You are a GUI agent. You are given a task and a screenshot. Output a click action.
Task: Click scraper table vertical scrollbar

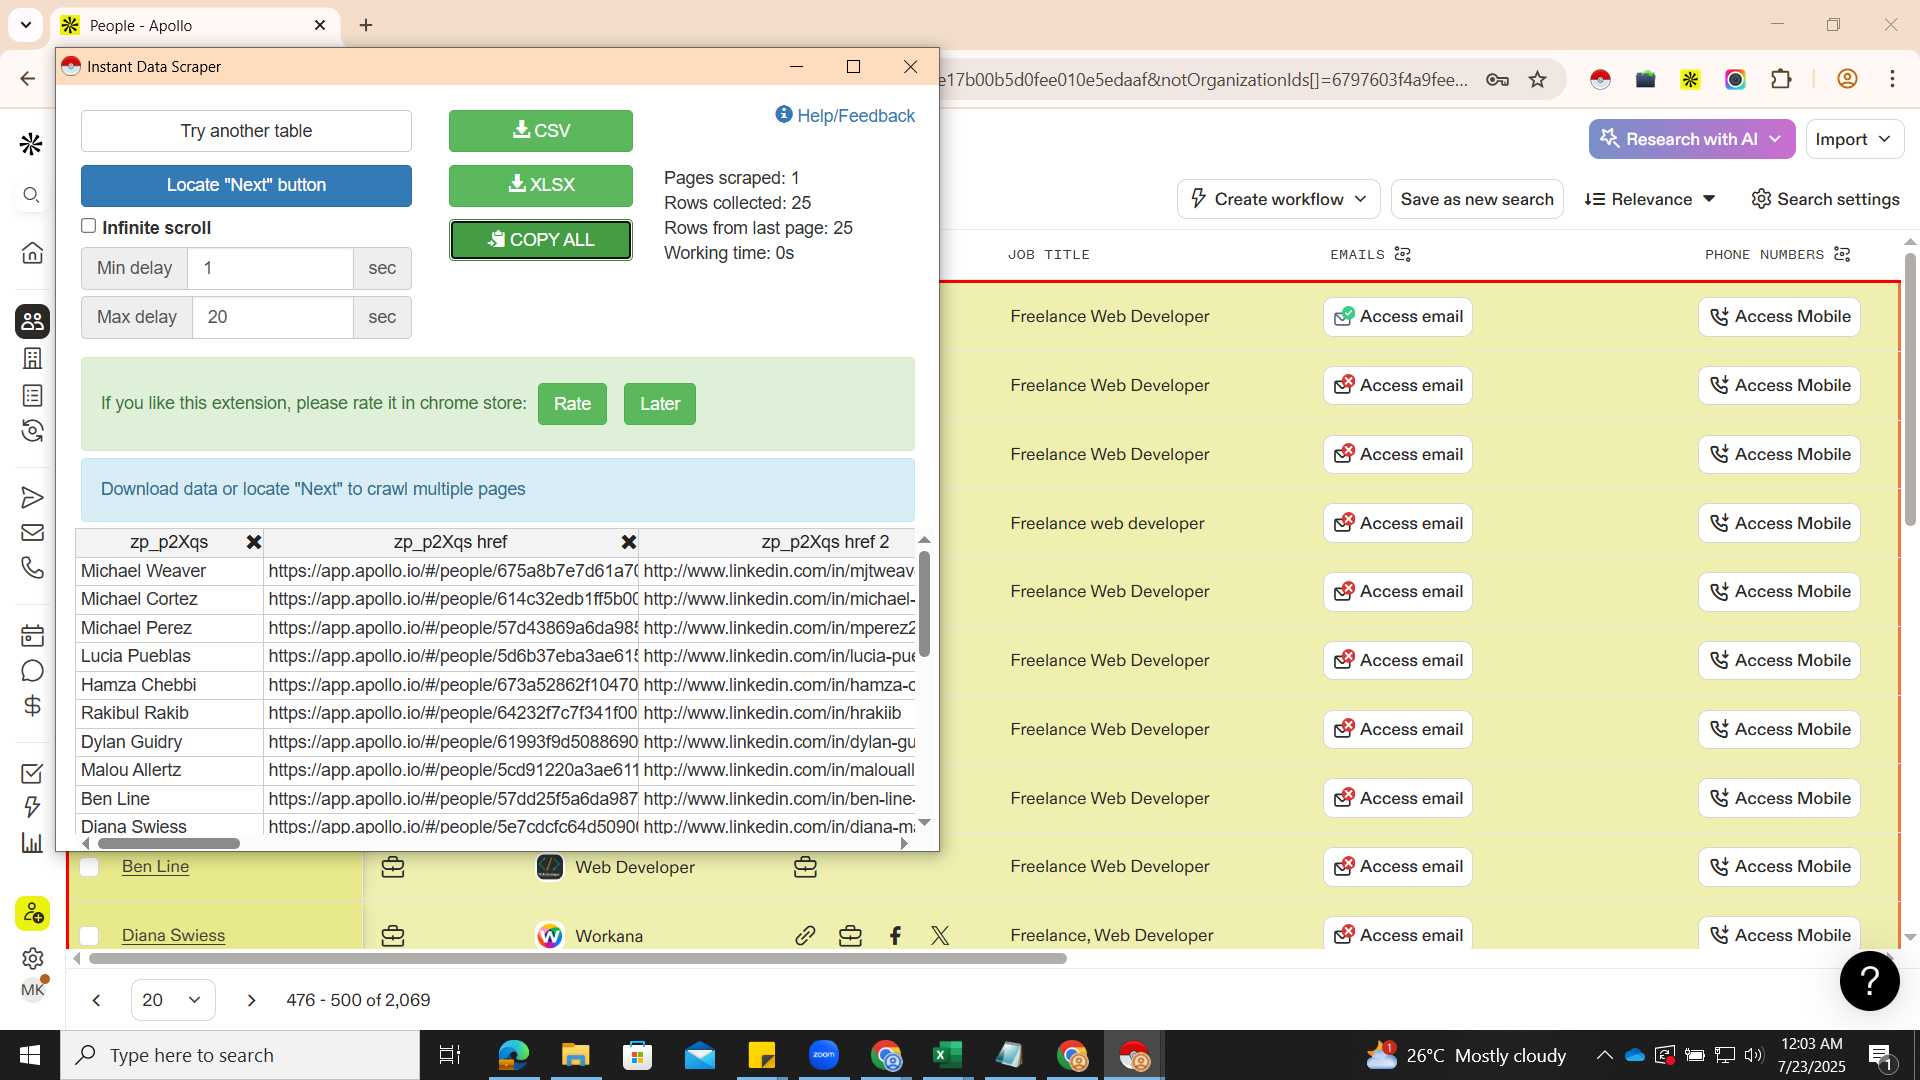924,604
